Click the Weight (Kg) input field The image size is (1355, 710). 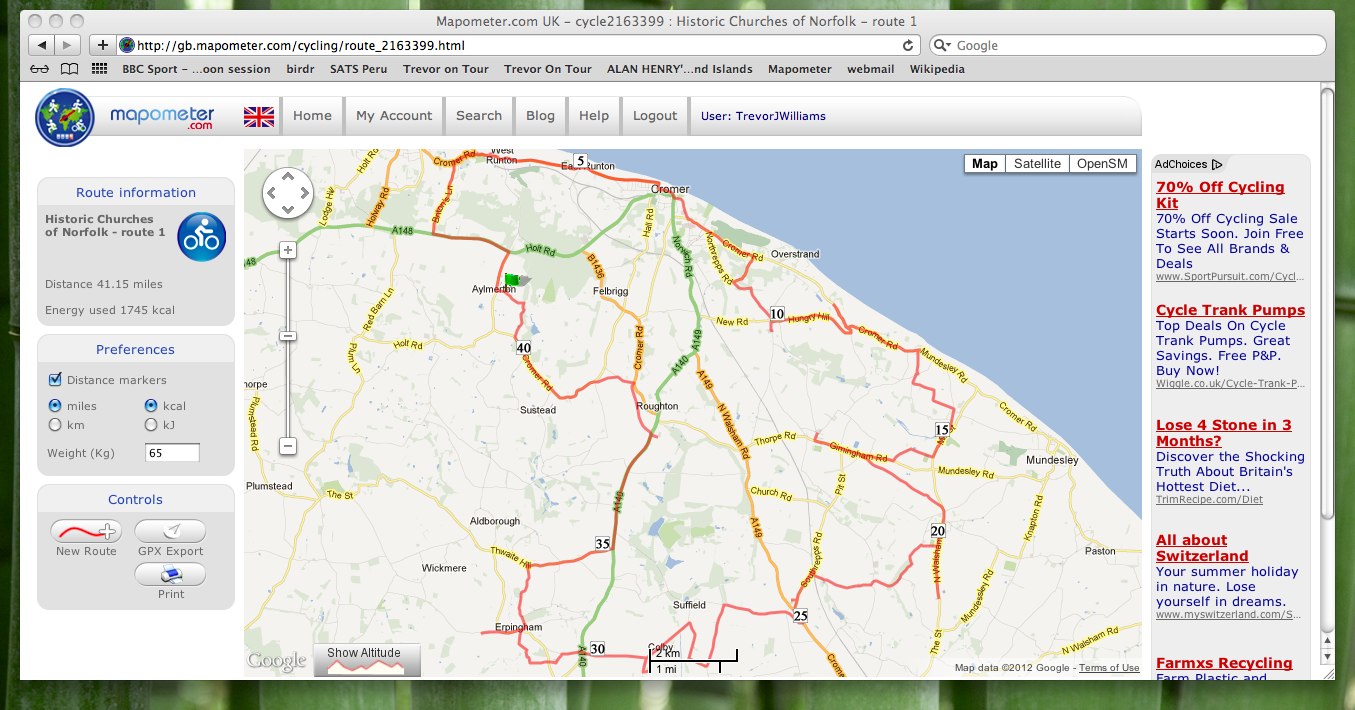[x=172, y=453]
